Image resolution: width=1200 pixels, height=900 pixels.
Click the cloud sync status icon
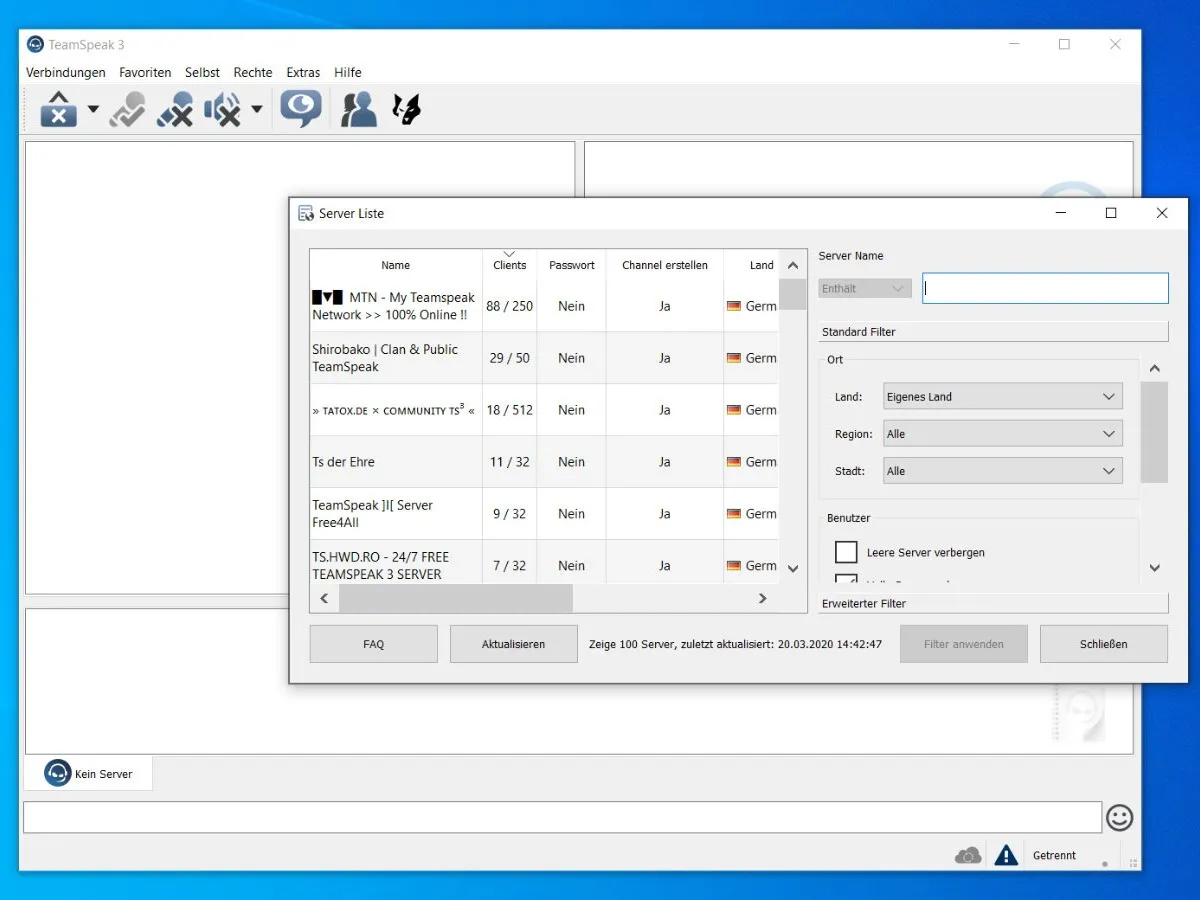[x=968, y=855]
